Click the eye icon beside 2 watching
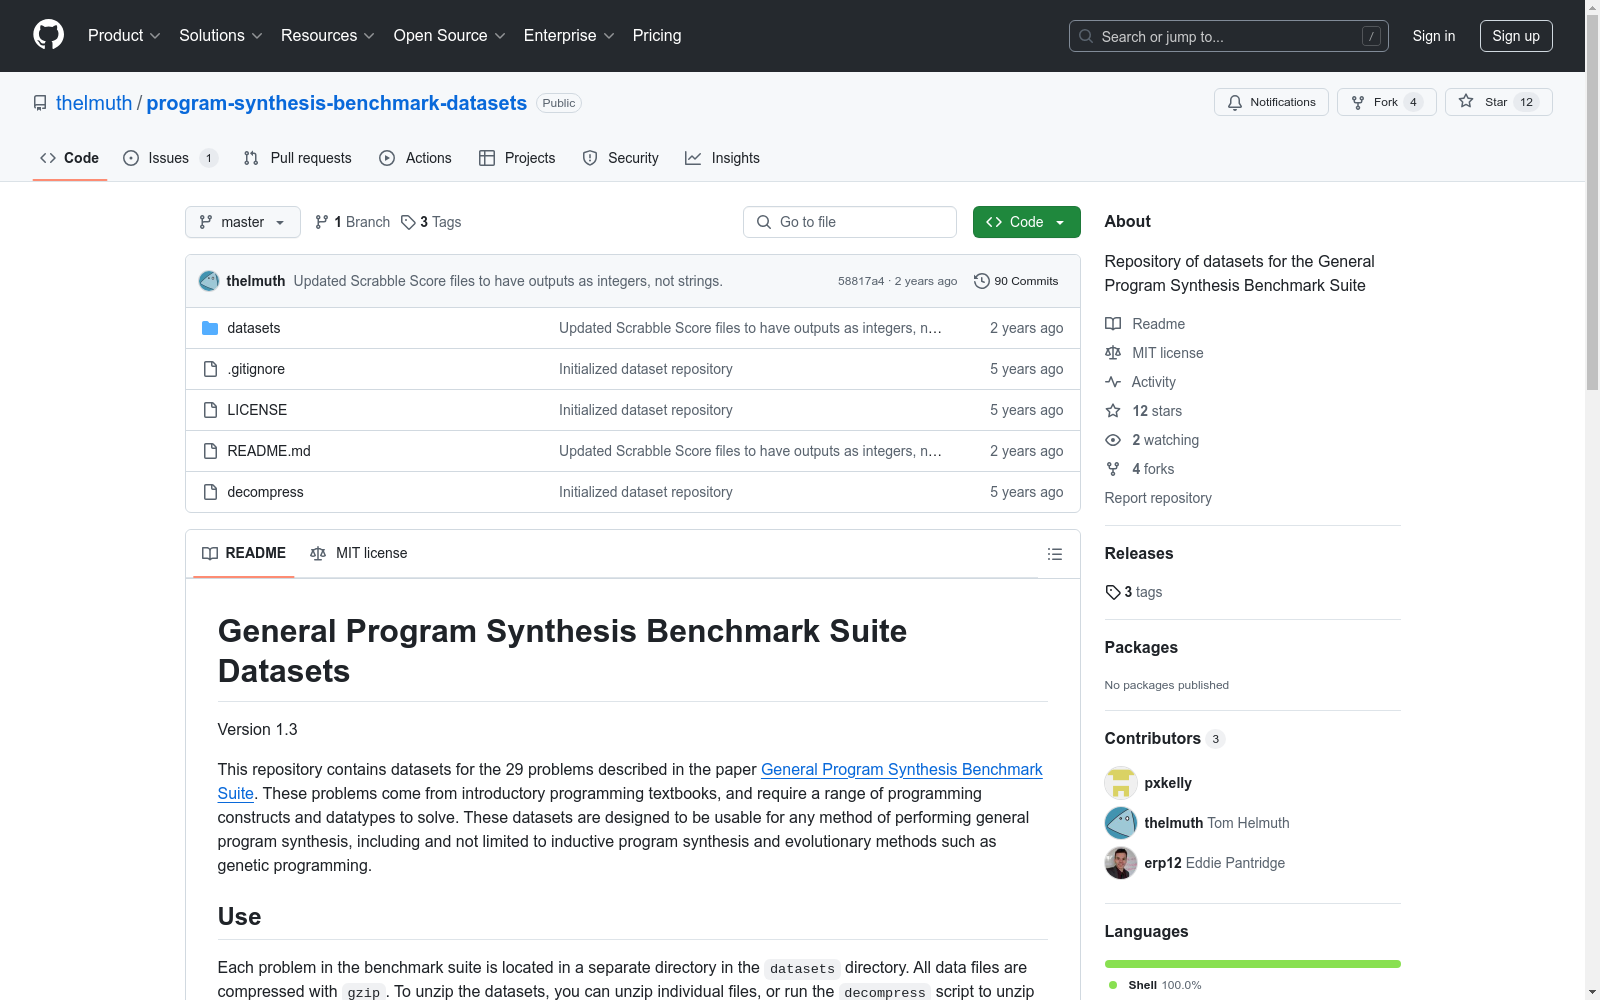Image resolution: width=1600 pixels, height=1000 pixels. 1113,440
